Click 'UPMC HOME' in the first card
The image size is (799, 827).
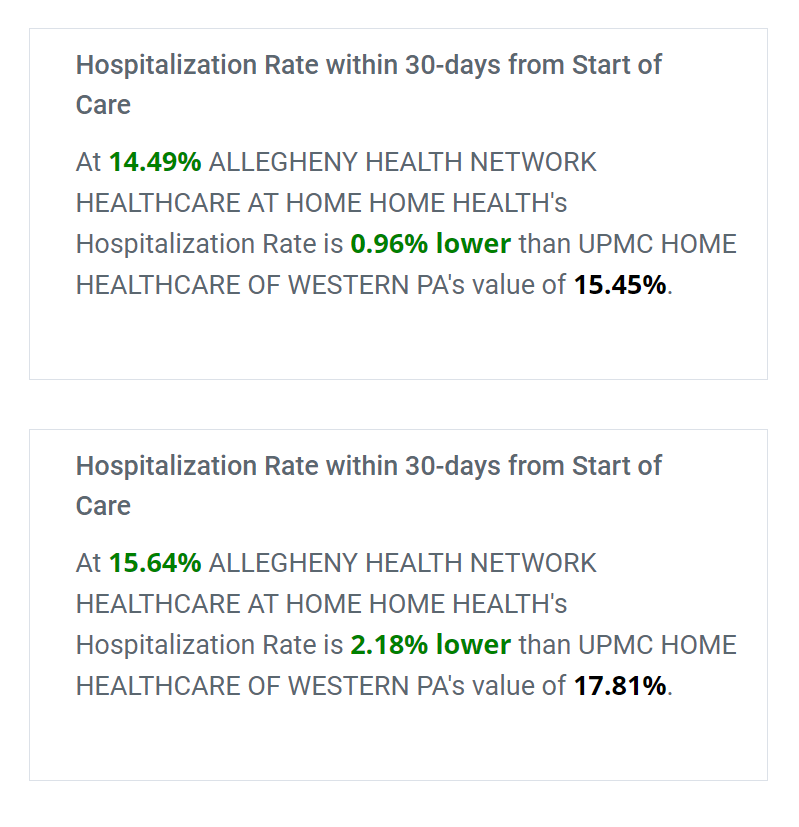[657, 244]
